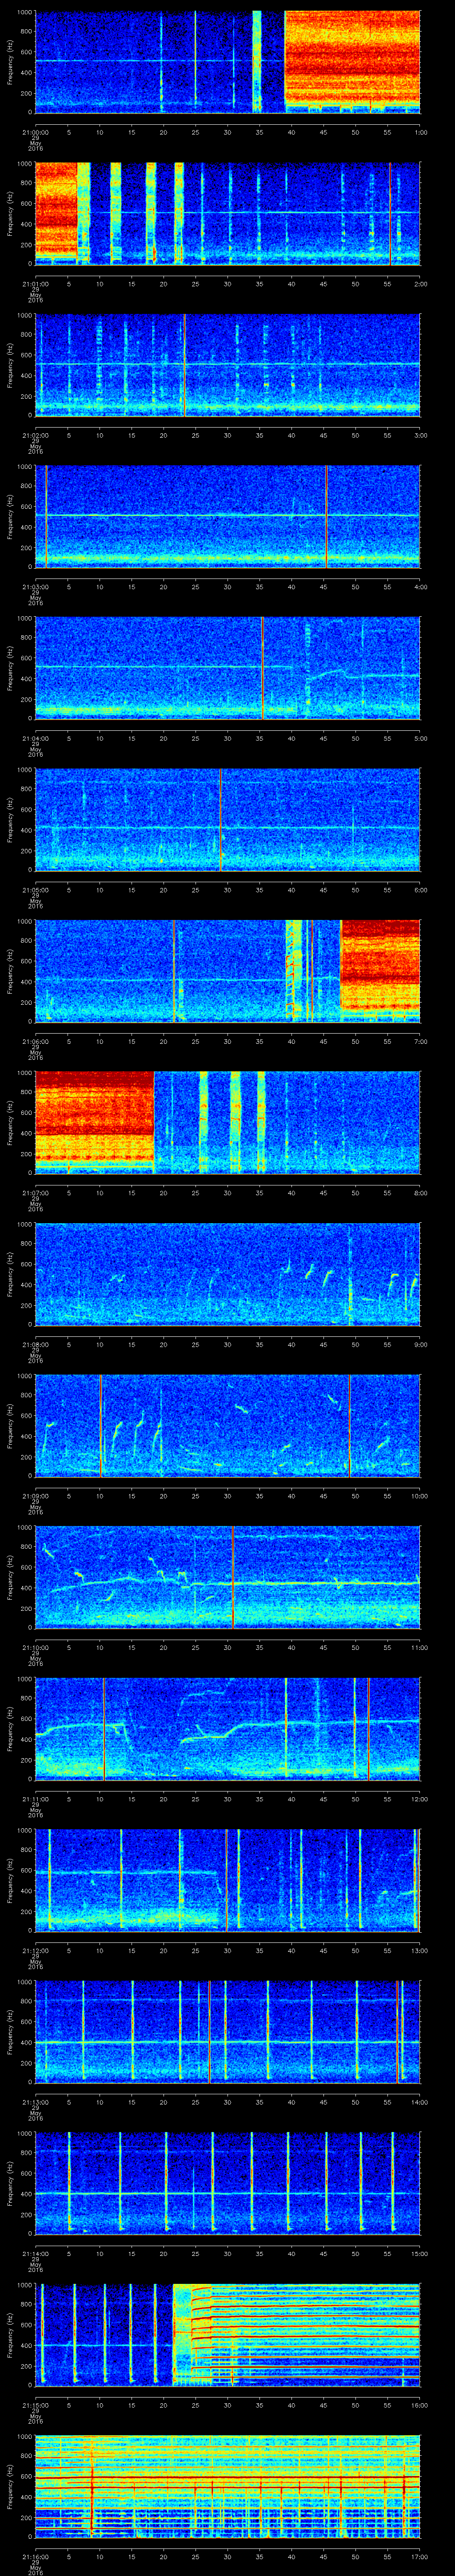Select the 21:06:00 time axis label
The height and width of the screenshot is (2576, 455).
tap(35, 1041)
